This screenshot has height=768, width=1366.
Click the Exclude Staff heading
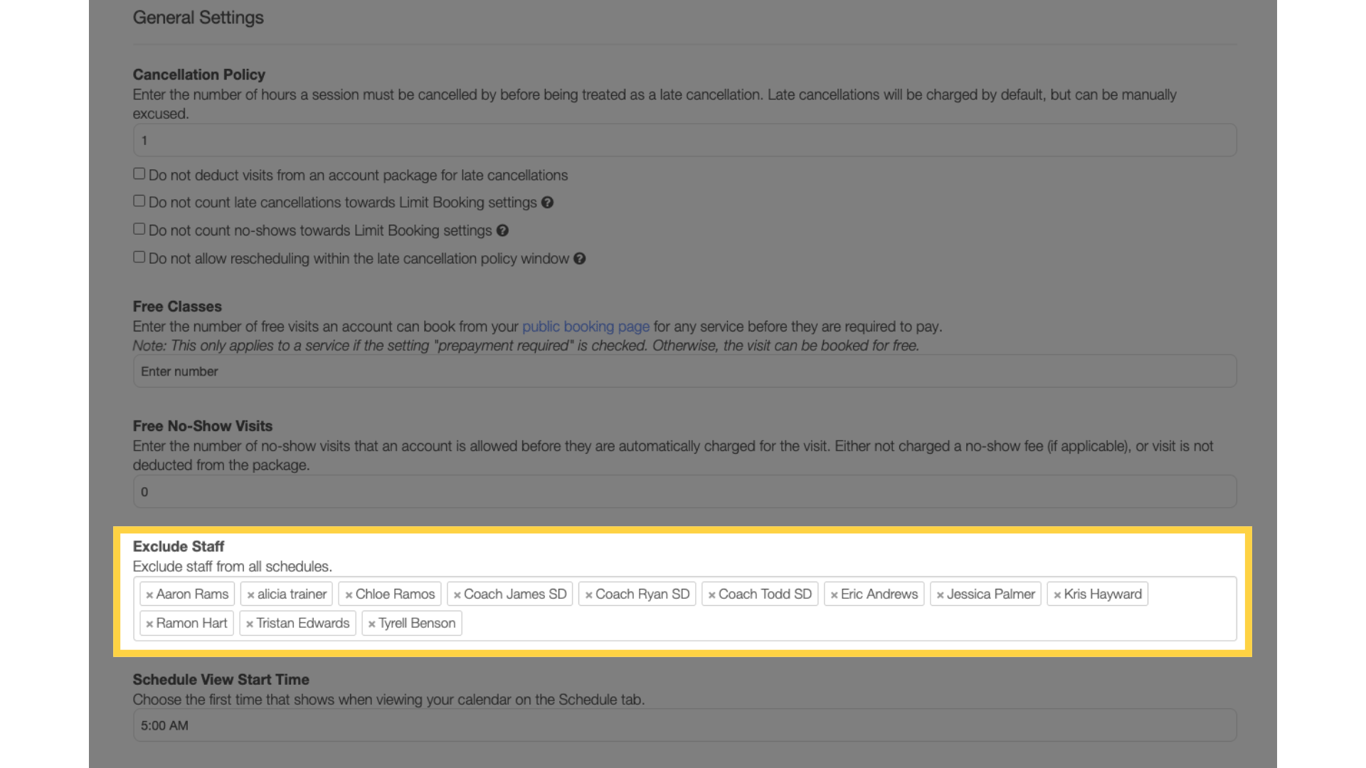click(179, 546)
